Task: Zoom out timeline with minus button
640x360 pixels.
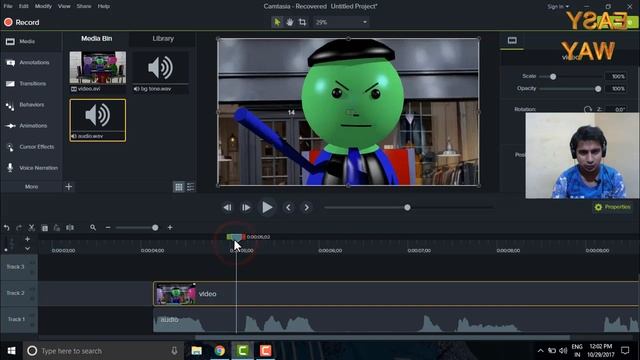Action: 108,227
